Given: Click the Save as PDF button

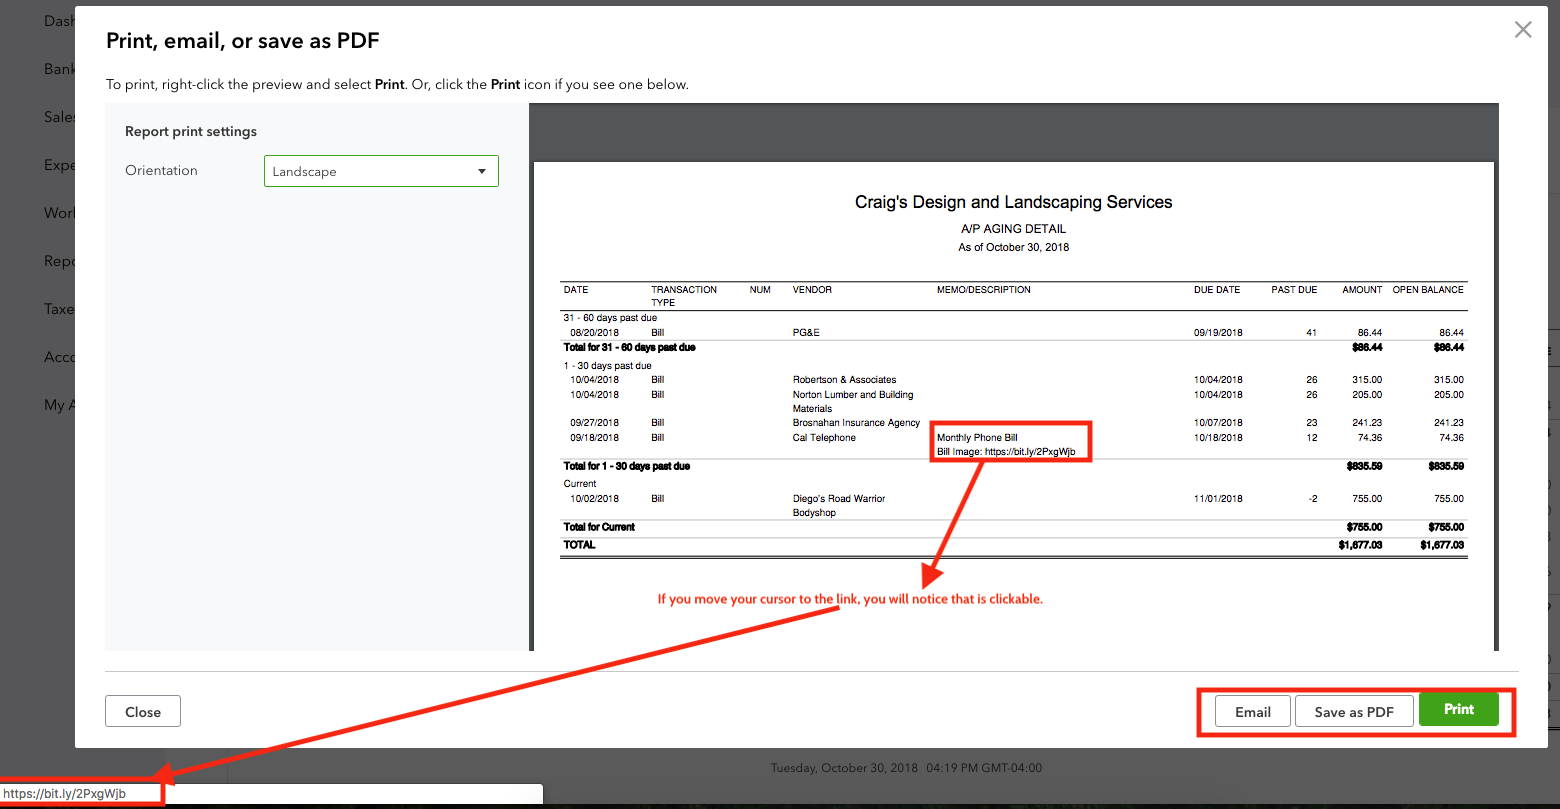Looking at the screenshot, I should [1354, 712].
